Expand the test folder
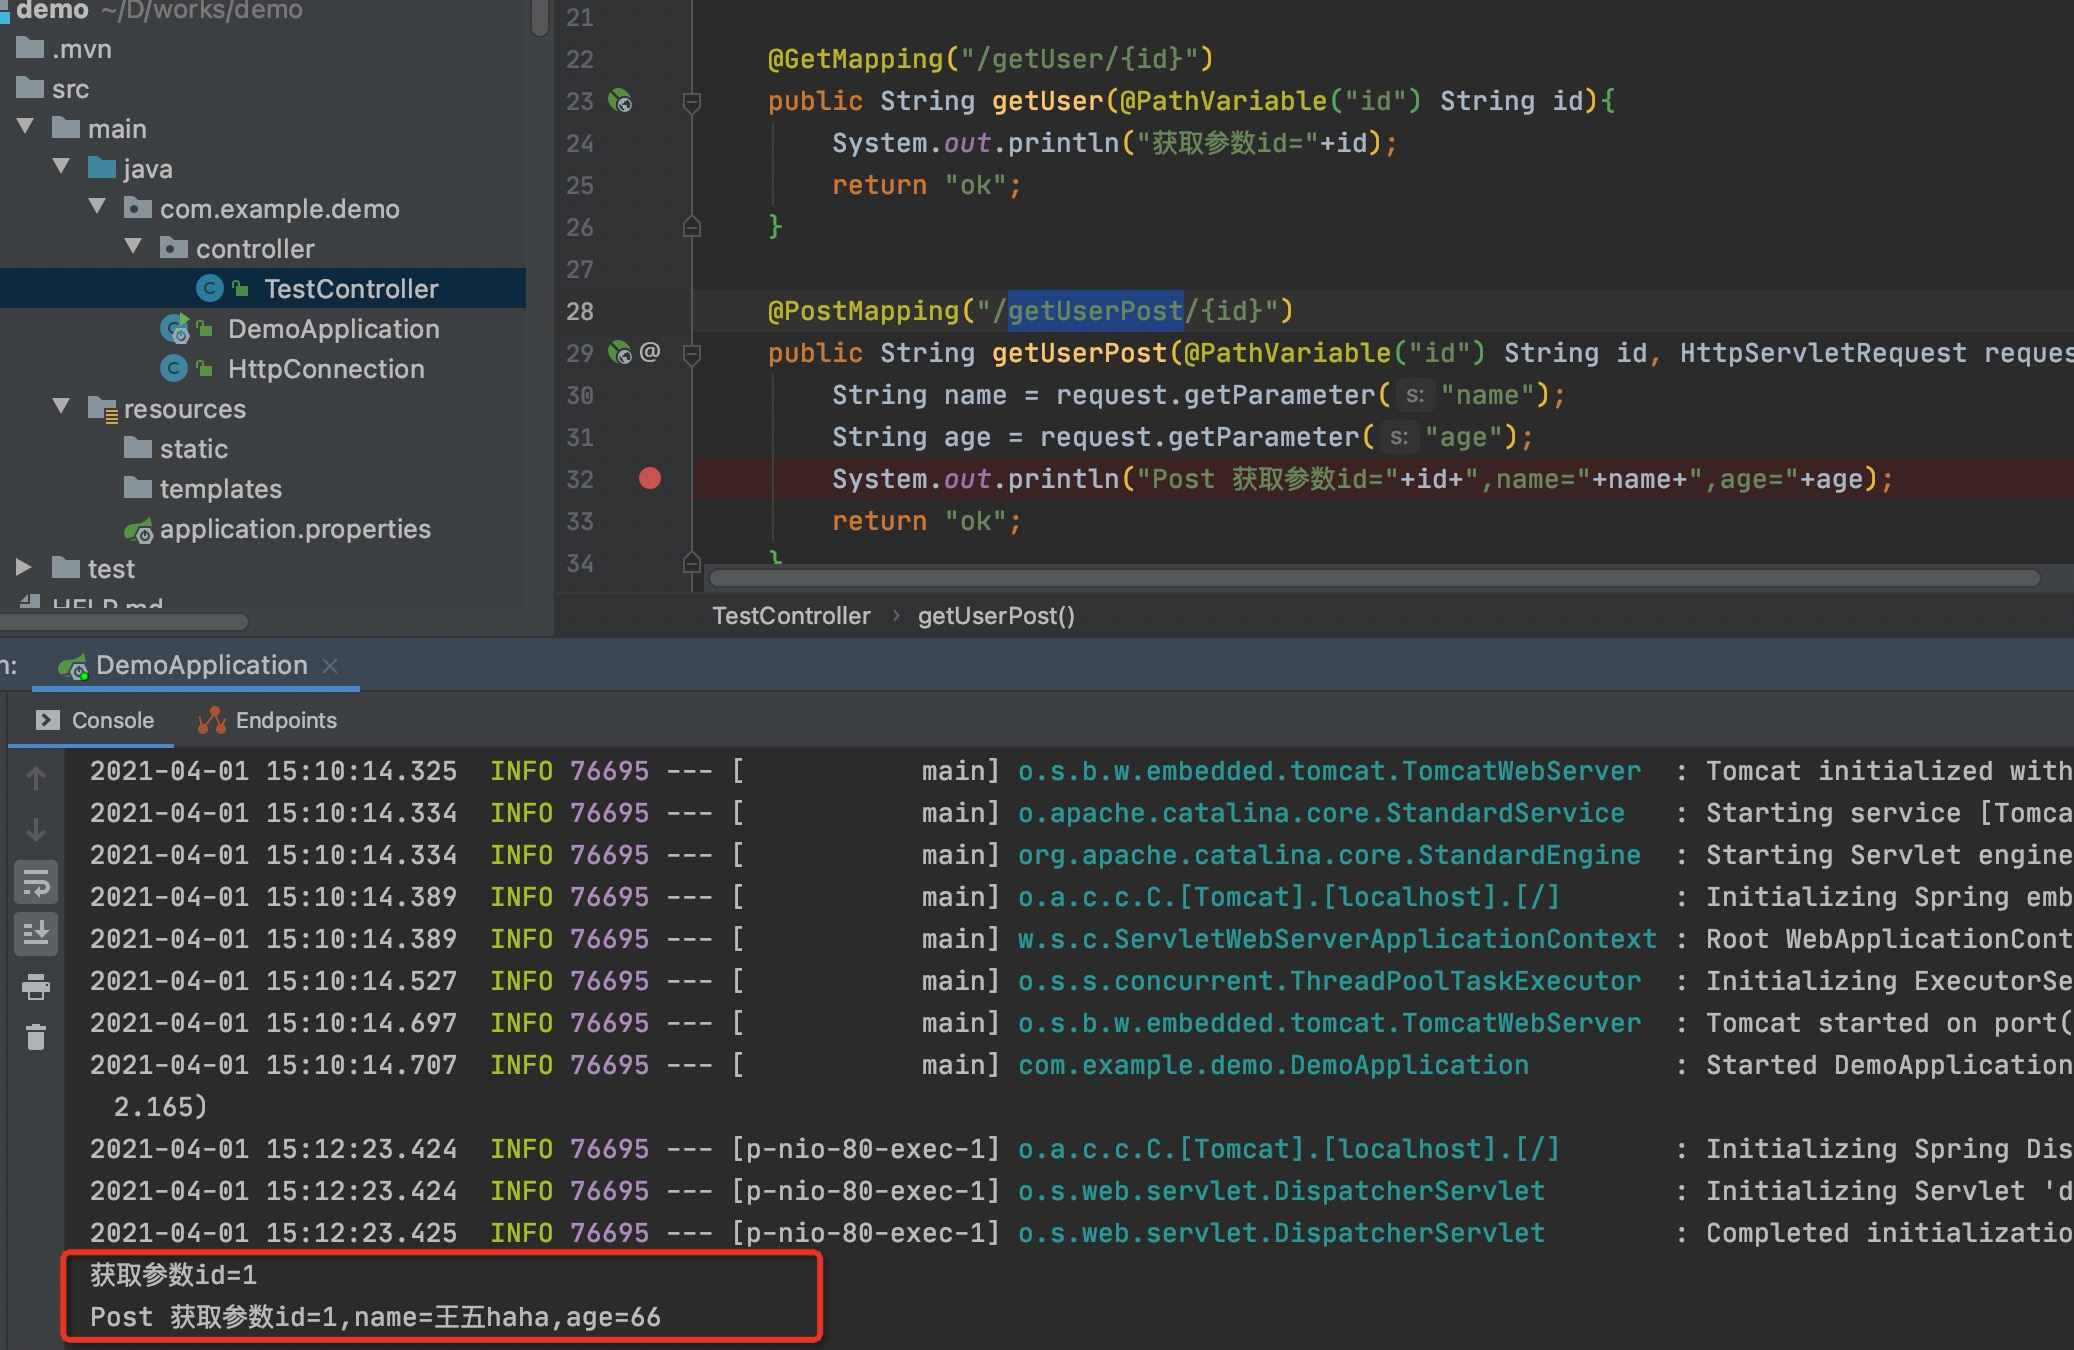The width and height of the screenshot is (2074, 1350). [24, 567]
